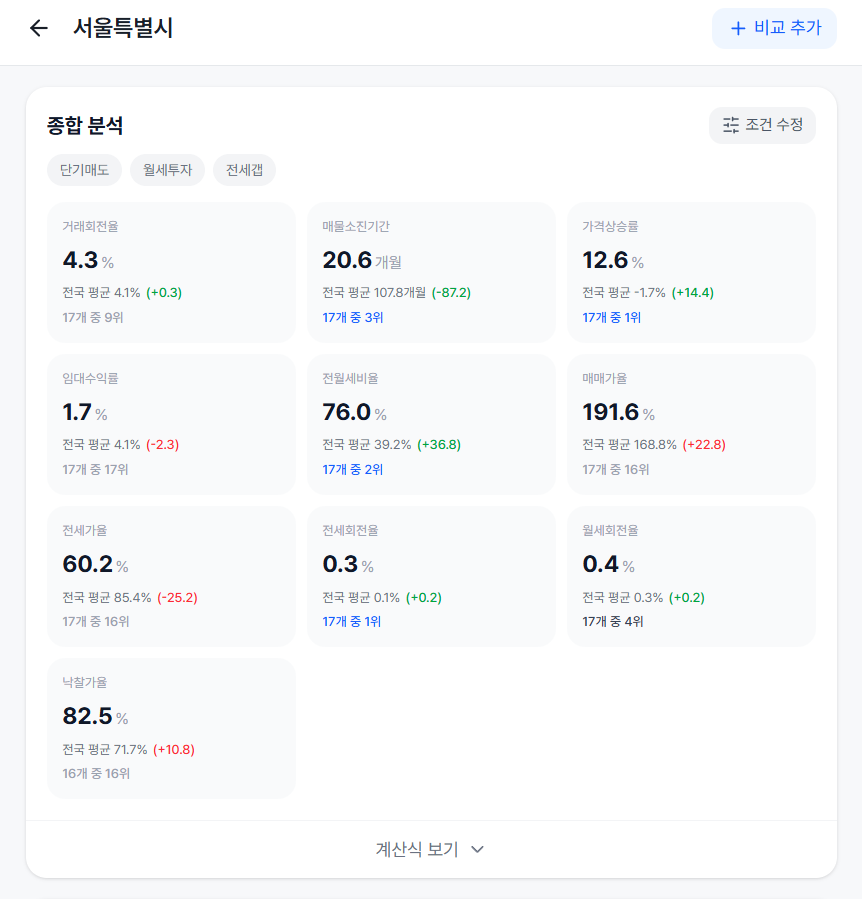Select the 월세투자 tab chip
This screenshot has width=862, height=899.
point(165,170)
